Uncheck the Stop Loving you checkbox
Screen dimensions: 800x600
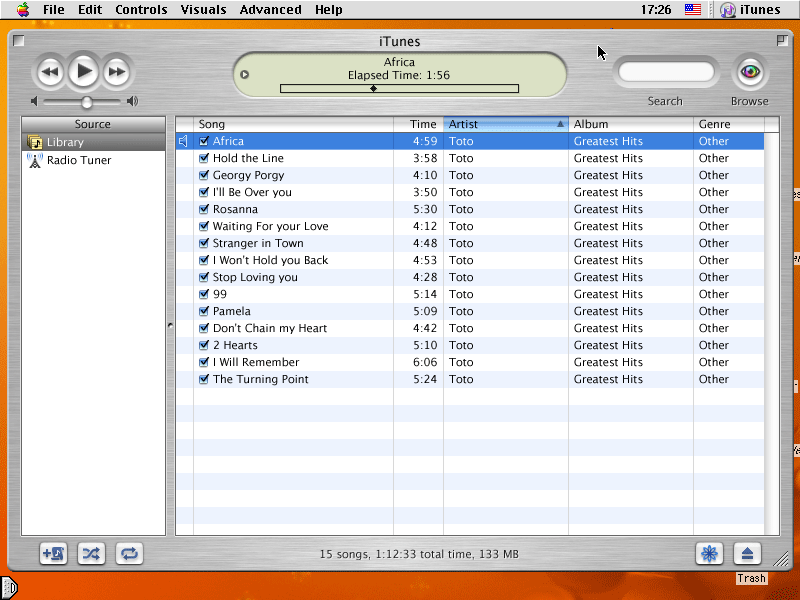pyautogui.click(x=204, y=277)
